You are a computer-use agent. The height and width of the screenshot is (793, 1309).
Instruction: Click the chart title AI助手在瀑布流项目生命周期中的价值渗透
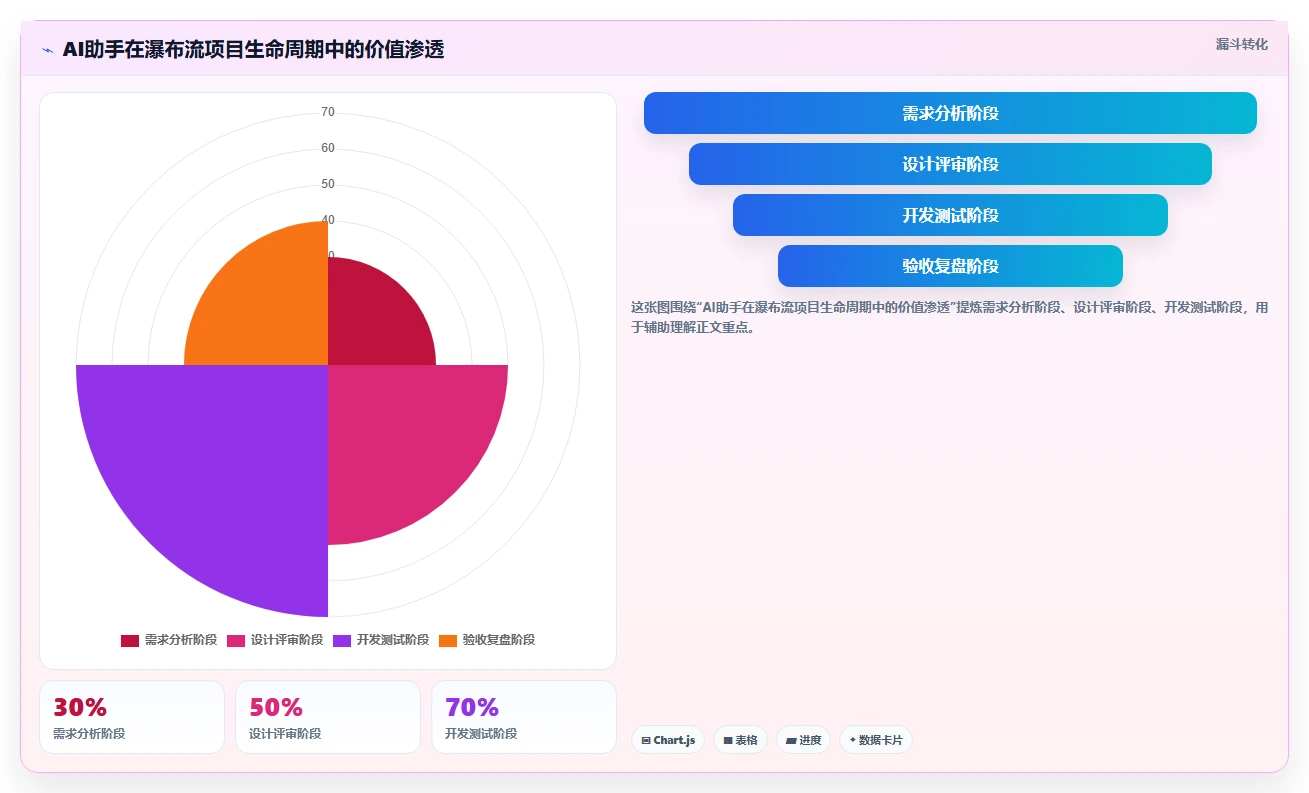[253, 49]
